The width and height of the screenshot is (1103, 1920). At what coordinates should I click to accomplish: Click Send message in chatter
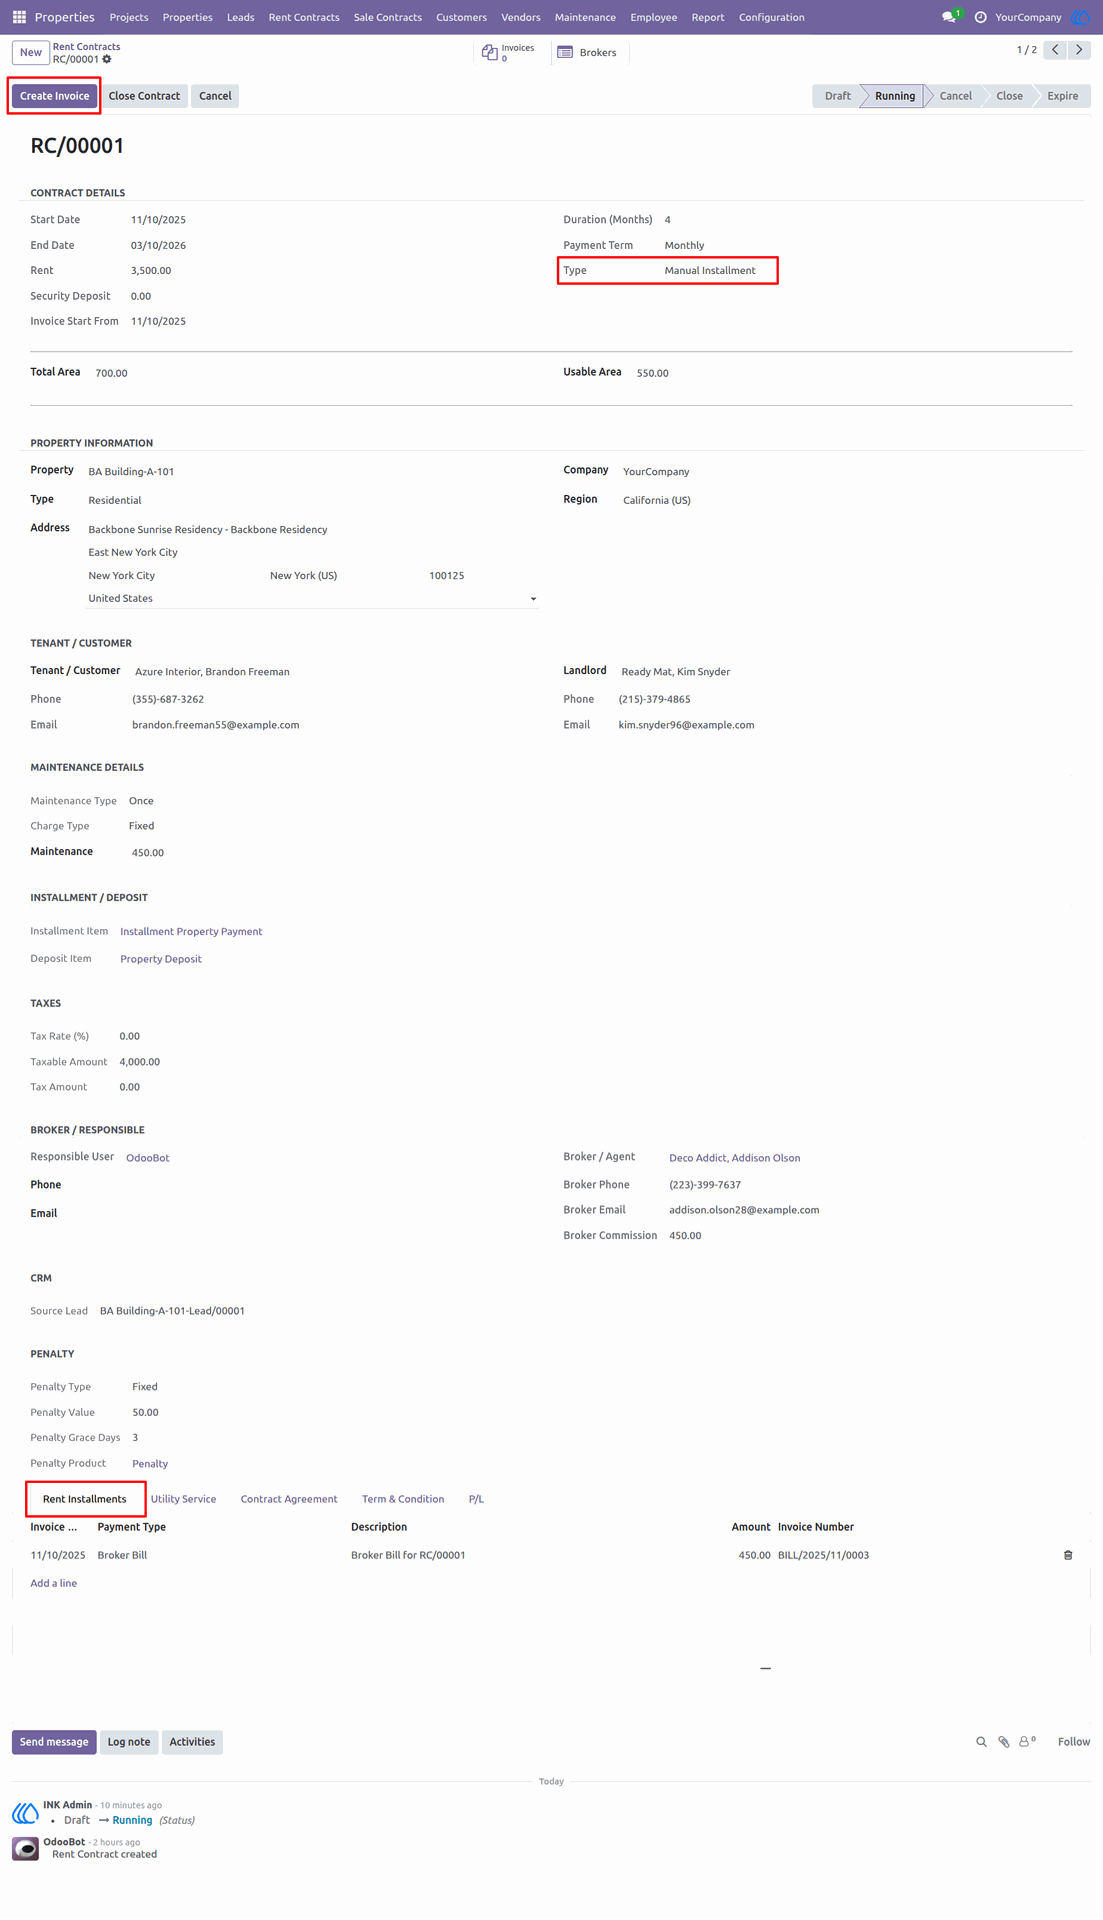pos(54,1742)
